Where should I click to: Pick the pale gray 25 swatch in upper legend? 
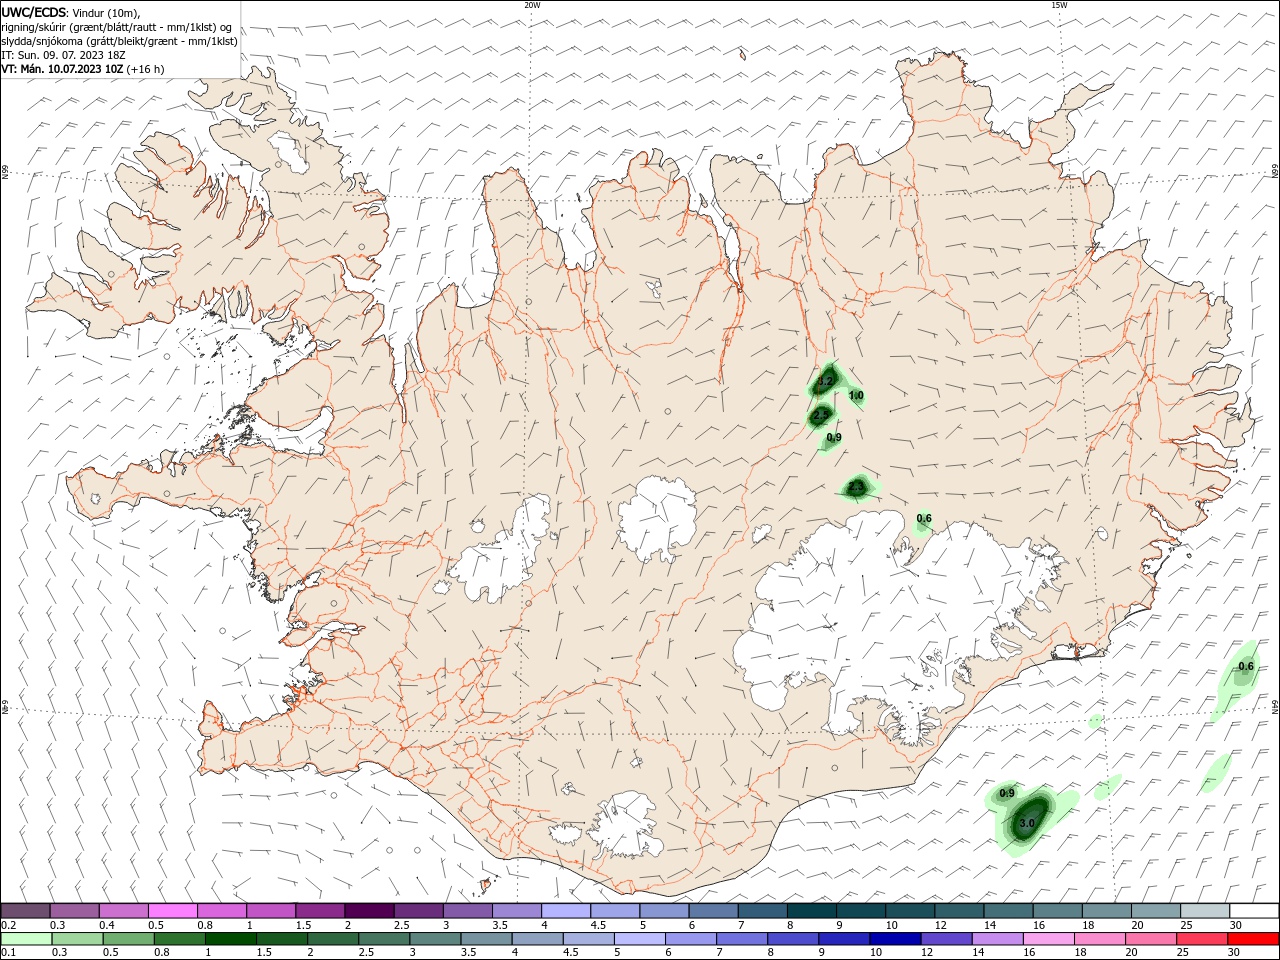1205,911
